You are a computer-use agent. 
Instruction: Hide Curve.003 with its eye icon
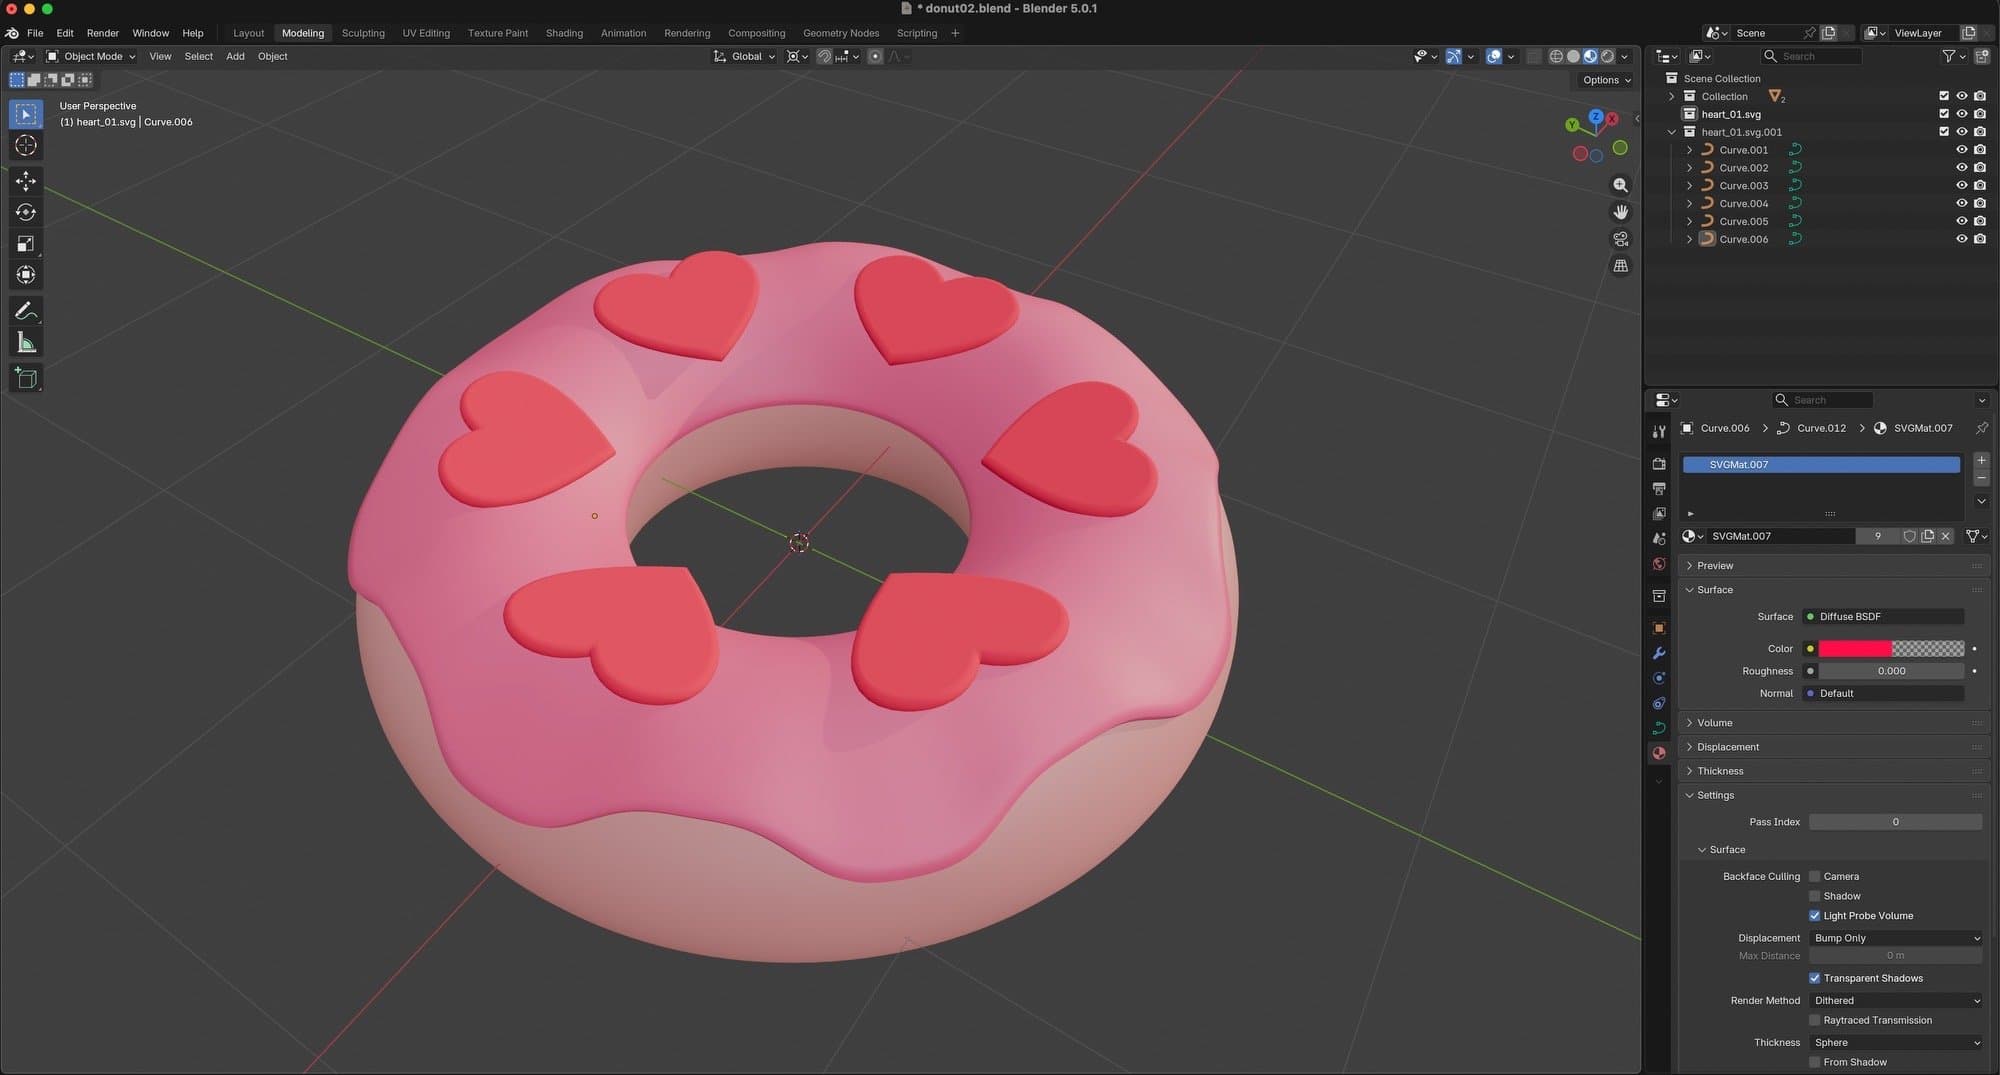[x=1961, y=186]
